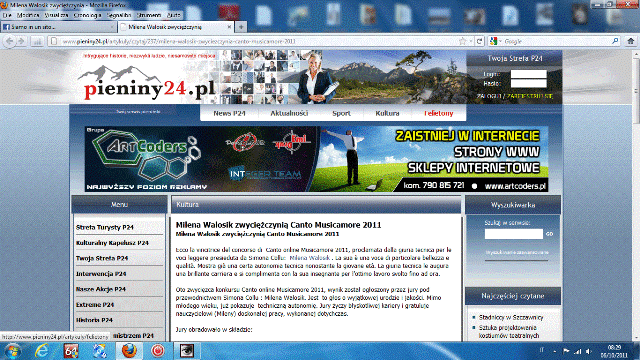
Task: Open the Felietony navigation tab
Action: point(438,113)
